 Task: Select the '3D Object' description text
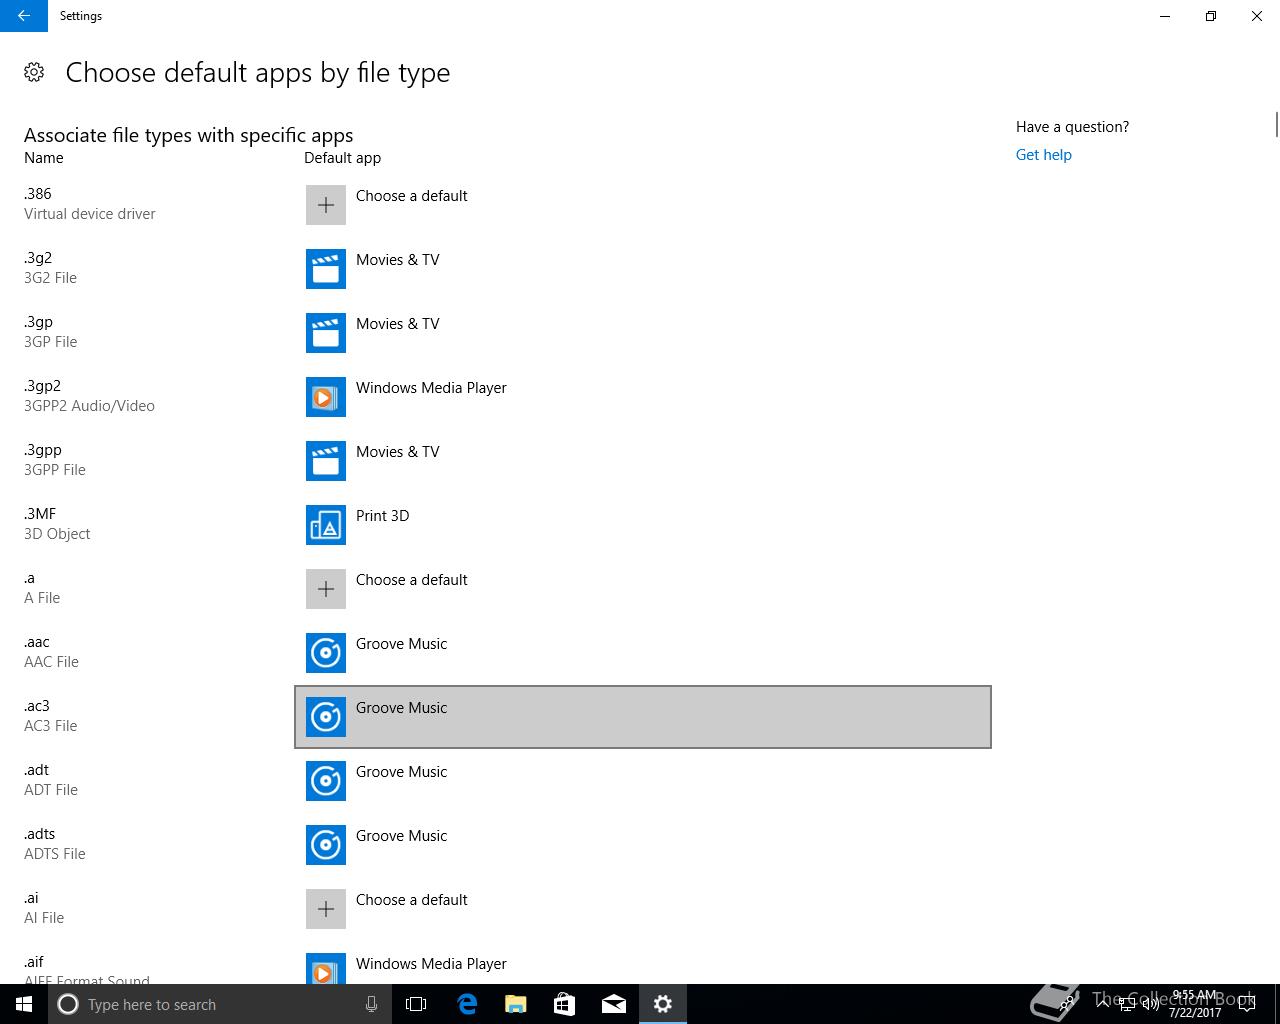(57, 534)
